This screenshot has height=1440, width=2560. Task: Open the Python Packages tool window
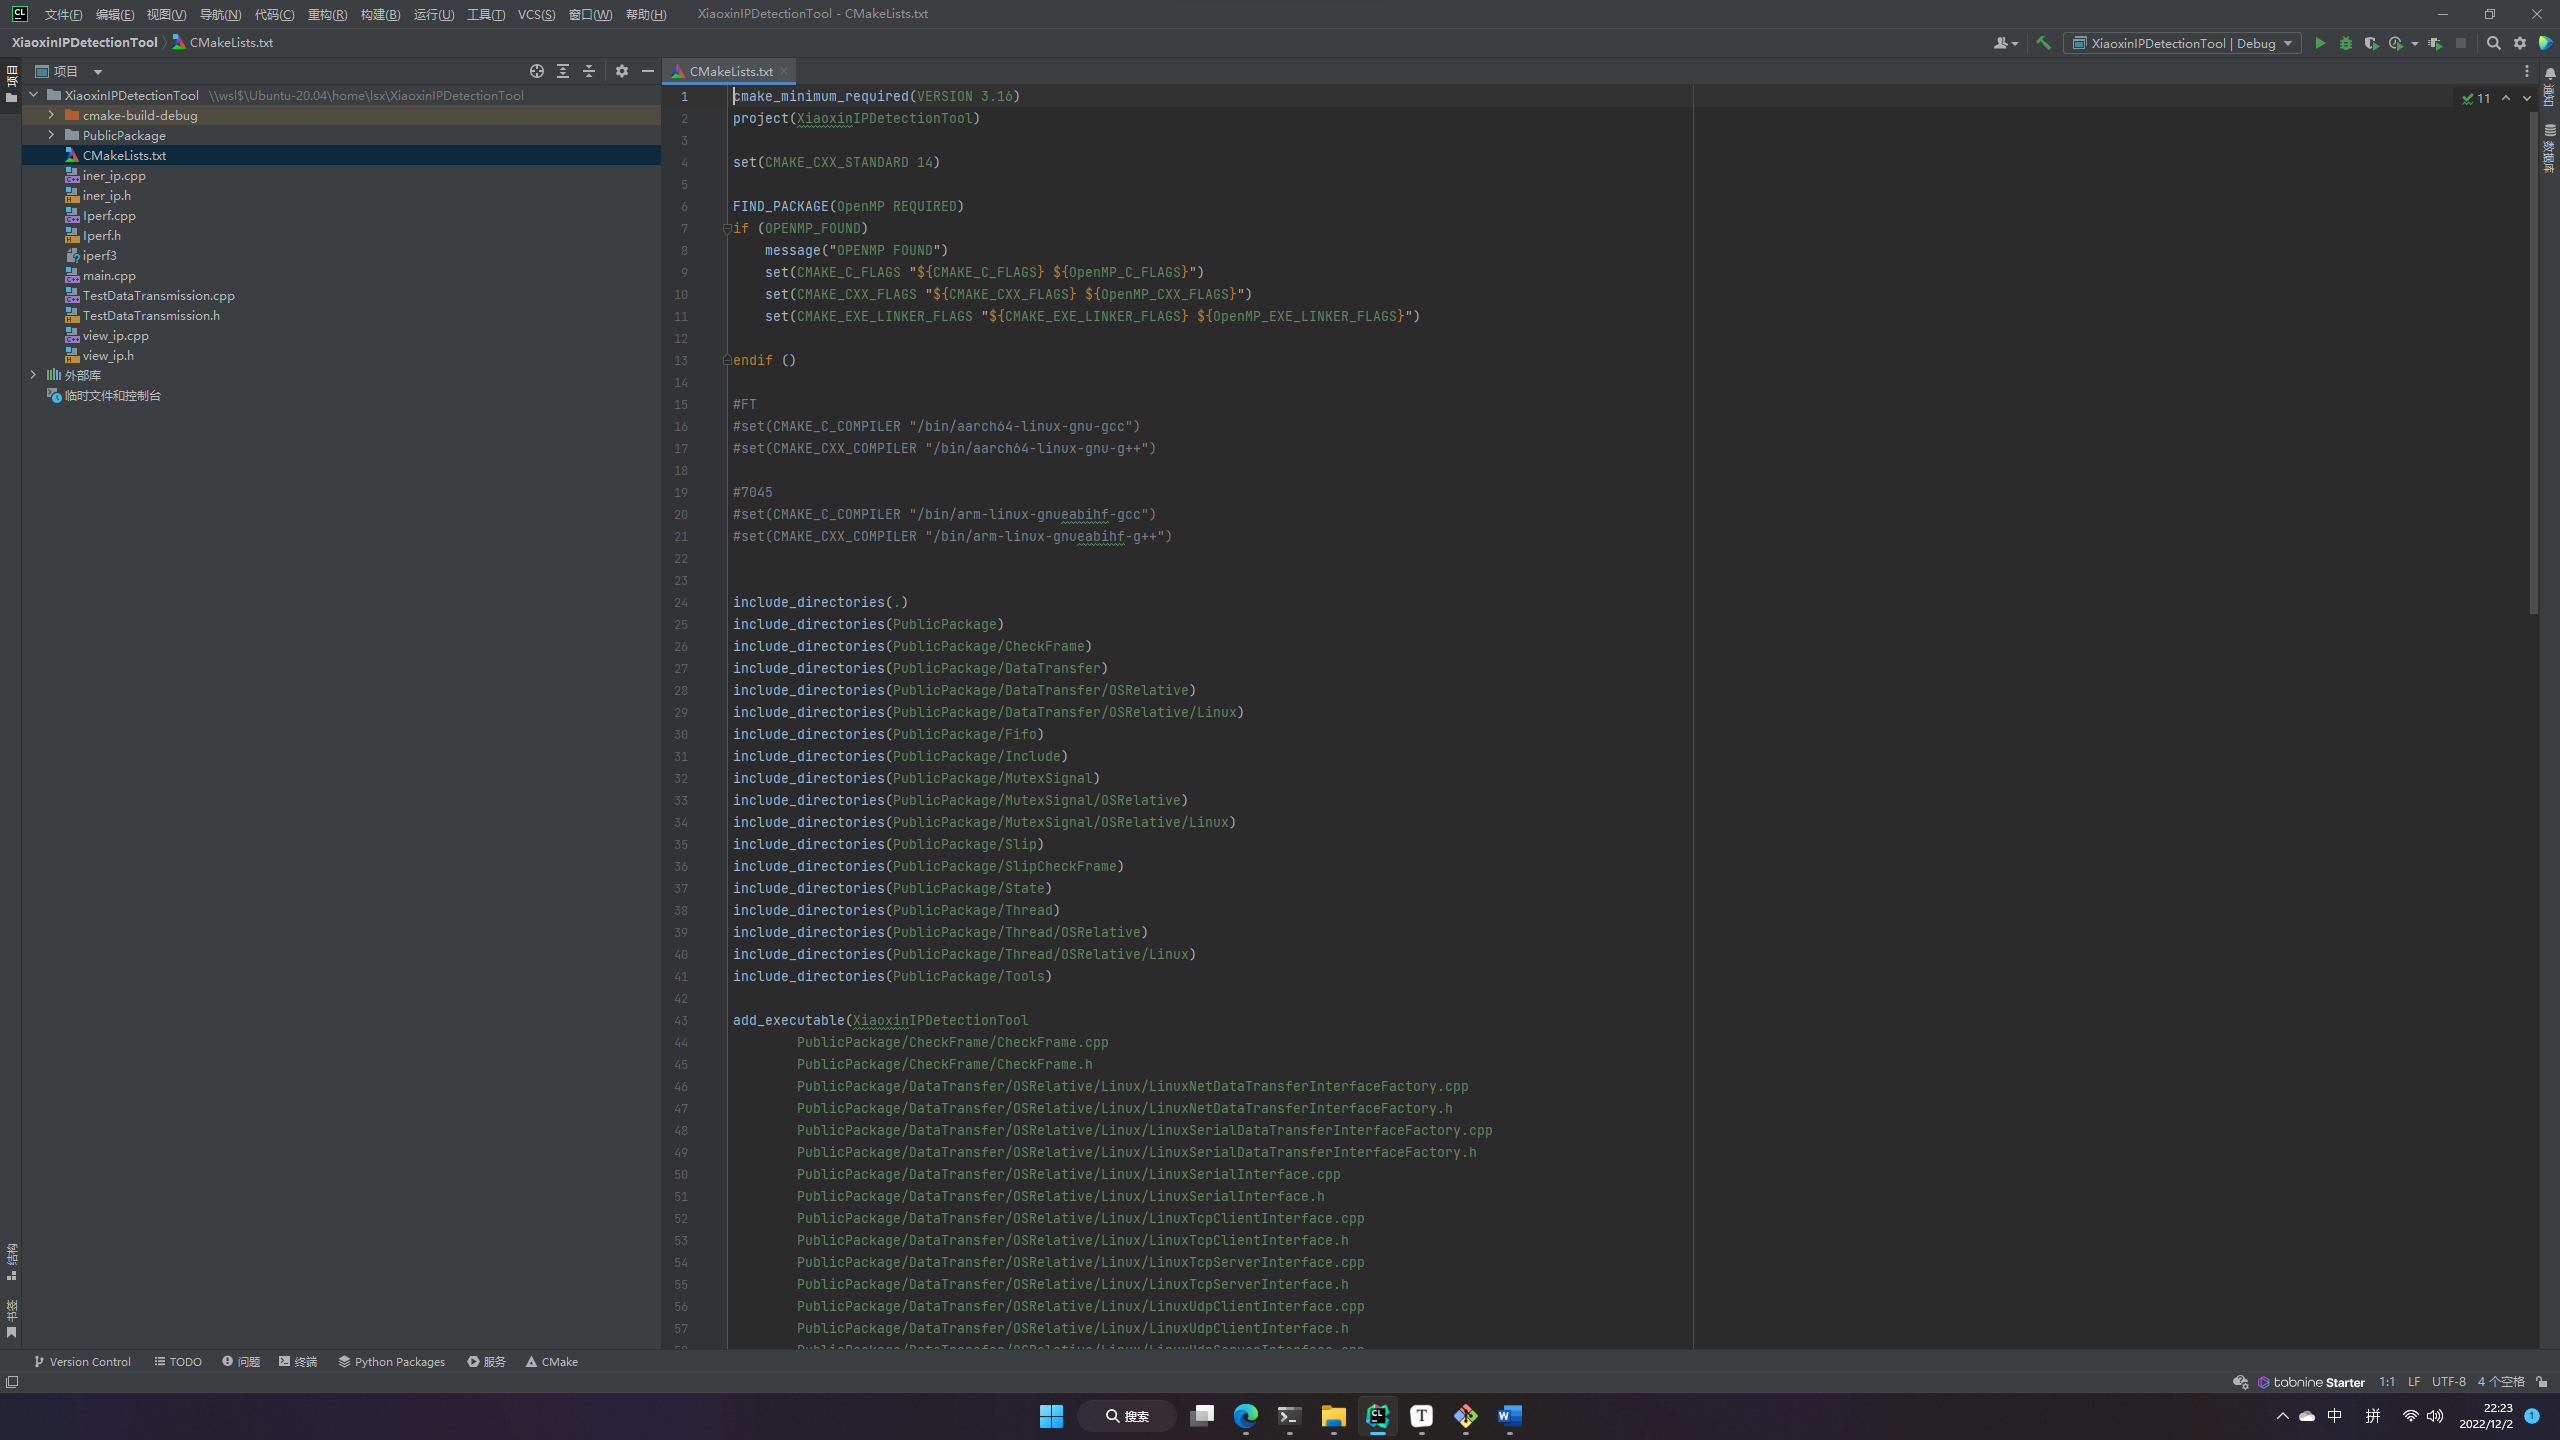click(392, 1362)
